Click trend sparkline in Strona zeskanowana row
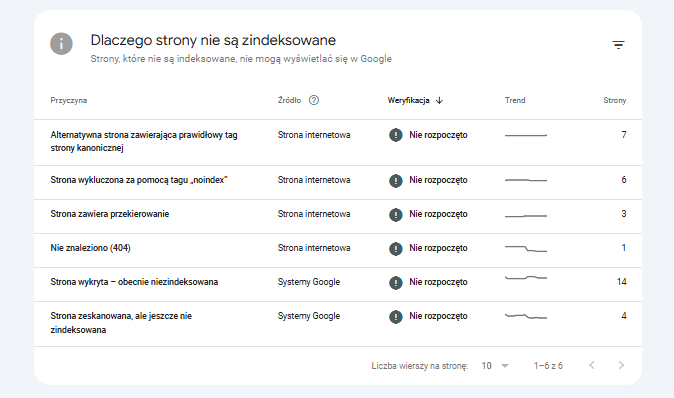The image size is (674, 398). pyautogui.click(x=526, y=316)
